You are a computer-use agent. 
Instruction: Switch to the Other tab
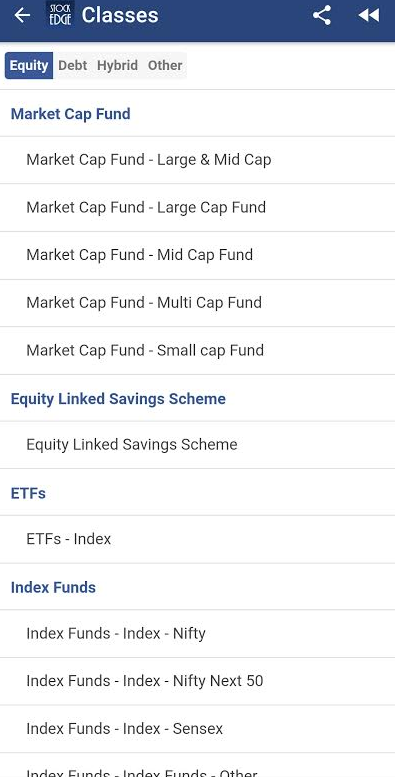click(165, 65)
